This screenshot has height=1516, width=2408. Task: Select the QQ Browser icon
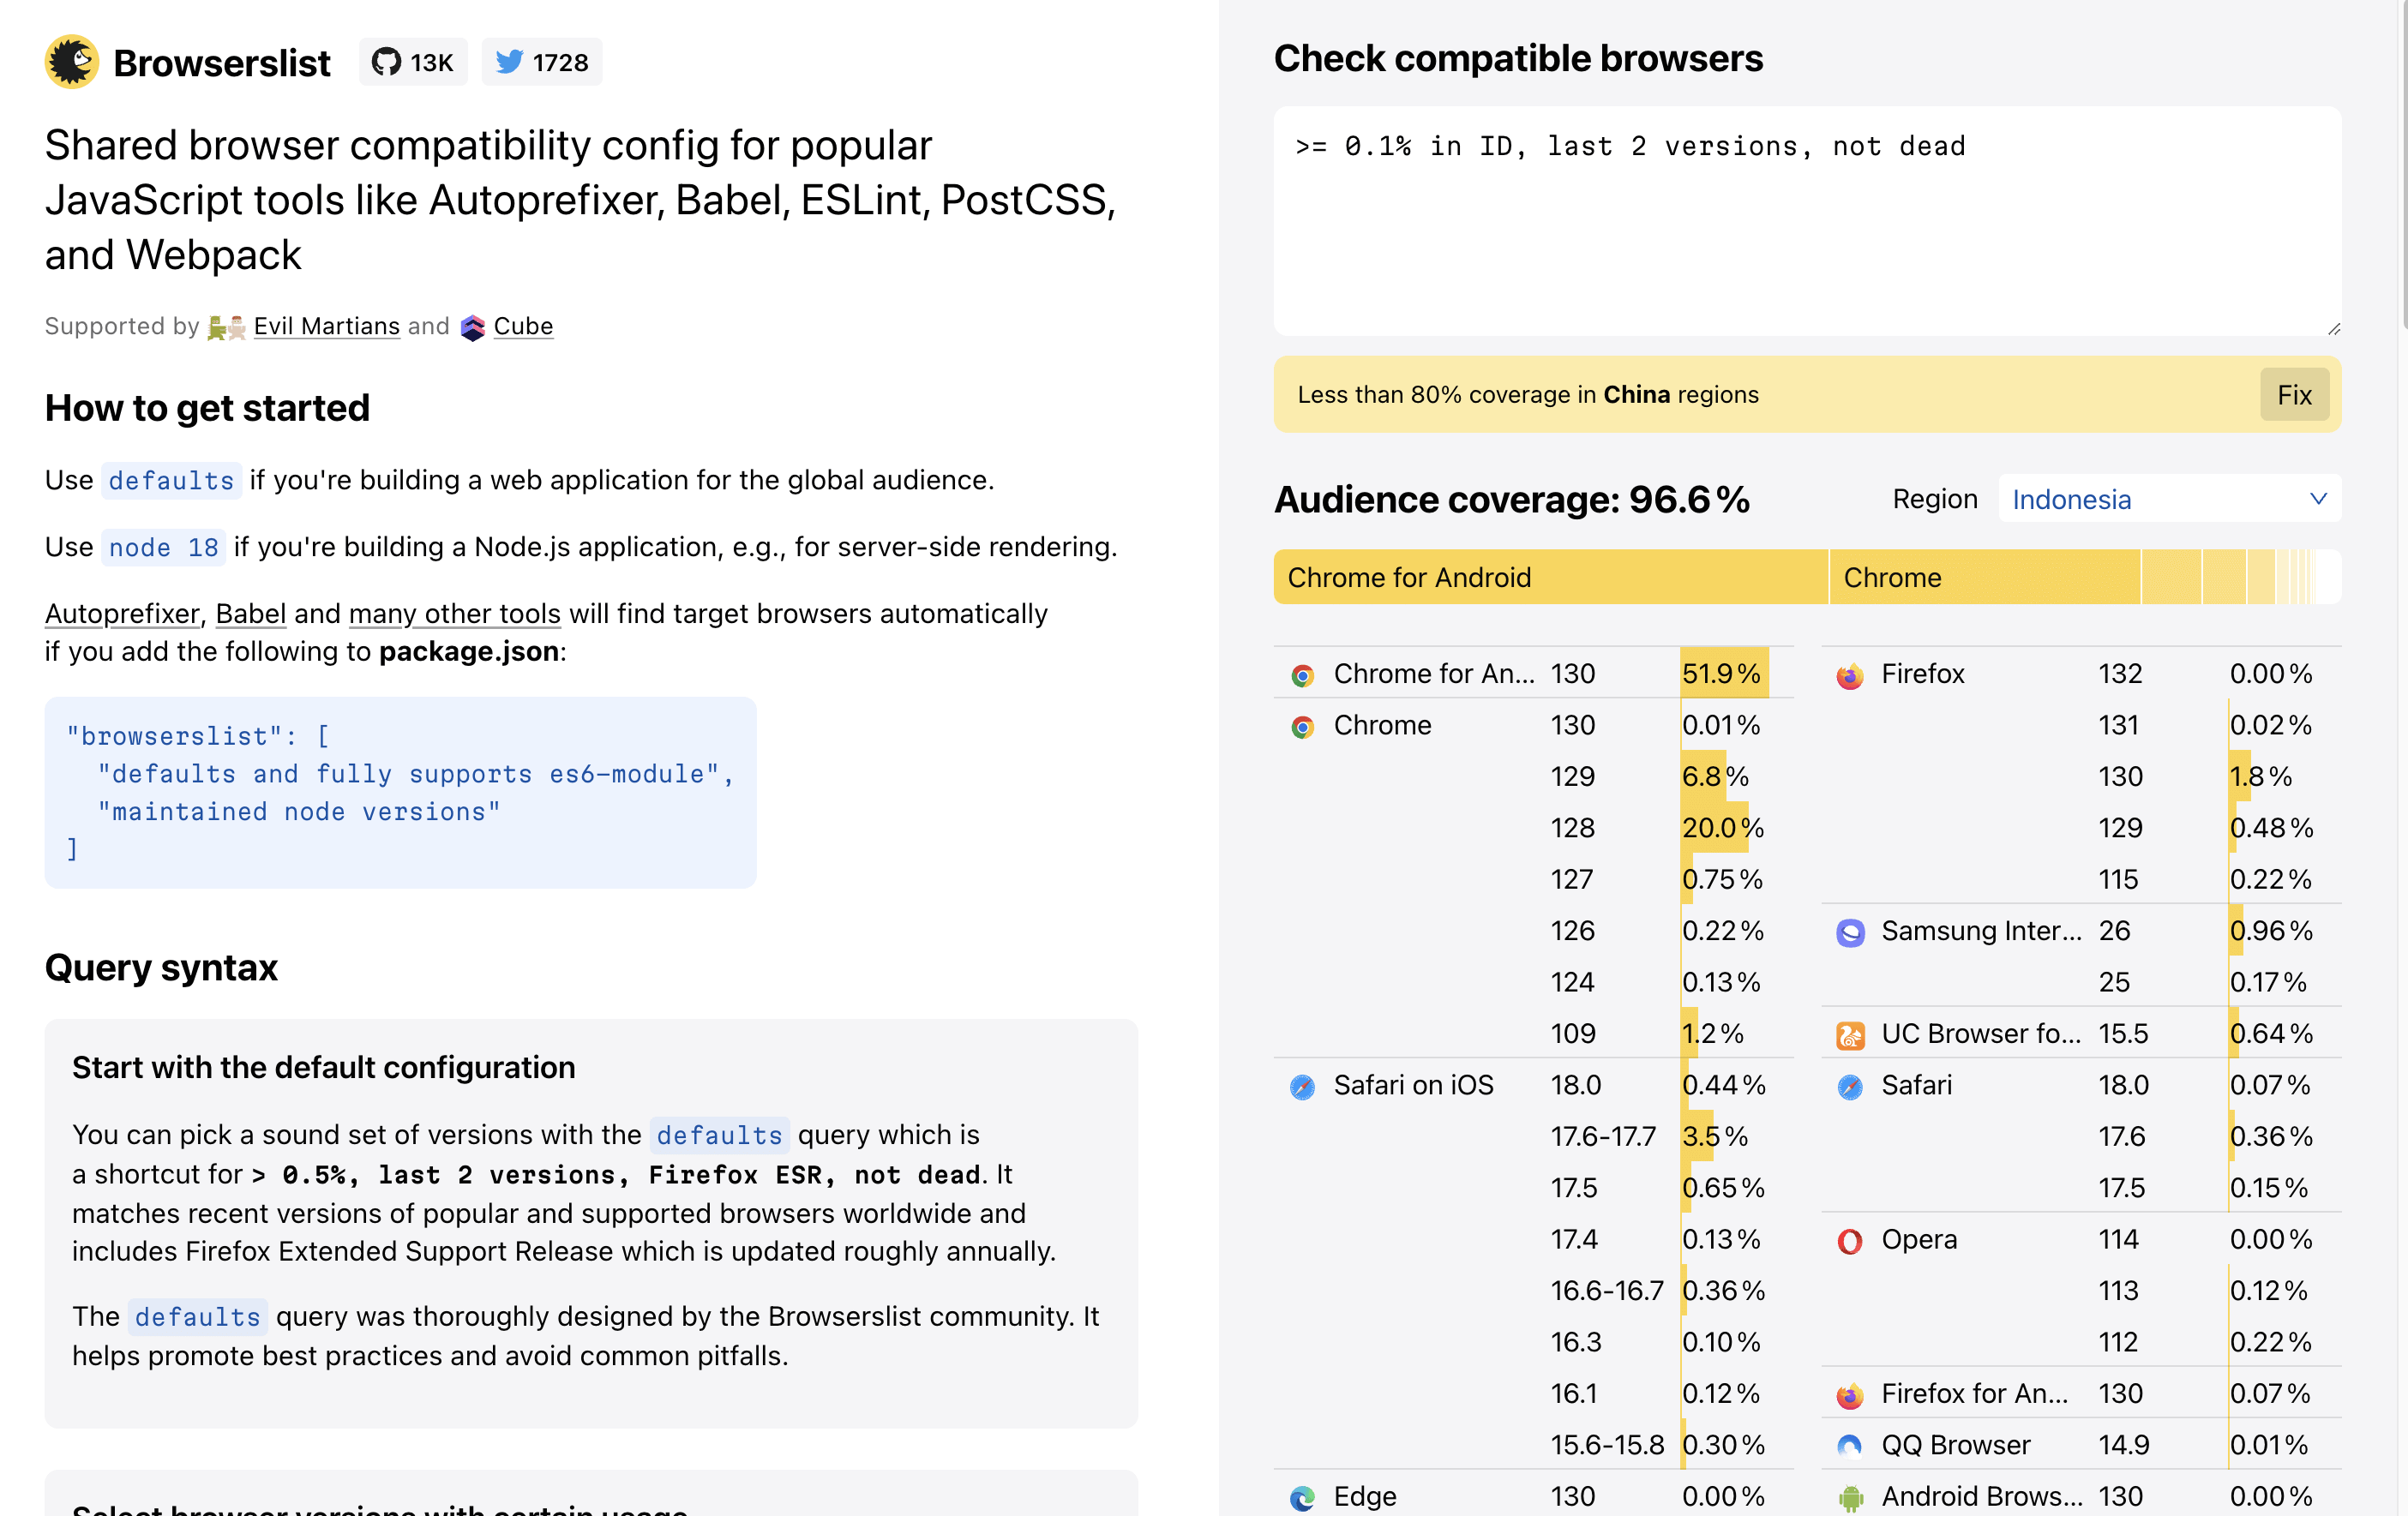click(1850, 1444)
